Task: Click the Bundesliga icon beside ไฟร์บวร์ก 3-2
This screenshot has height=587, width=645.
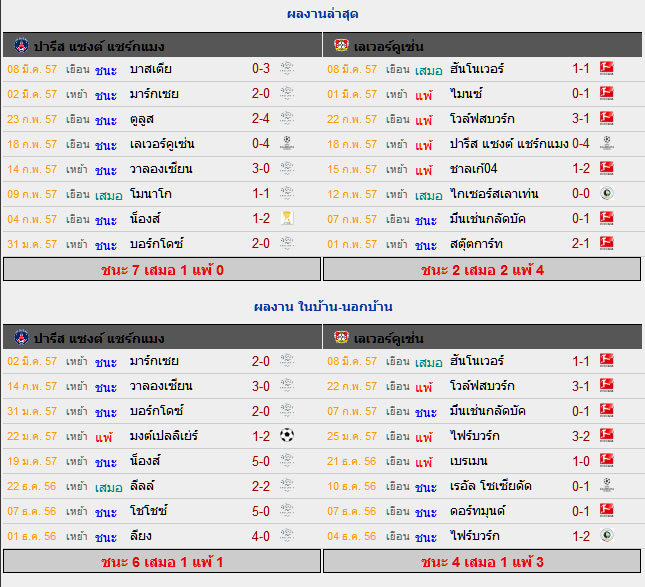Action: click(607, 435)
